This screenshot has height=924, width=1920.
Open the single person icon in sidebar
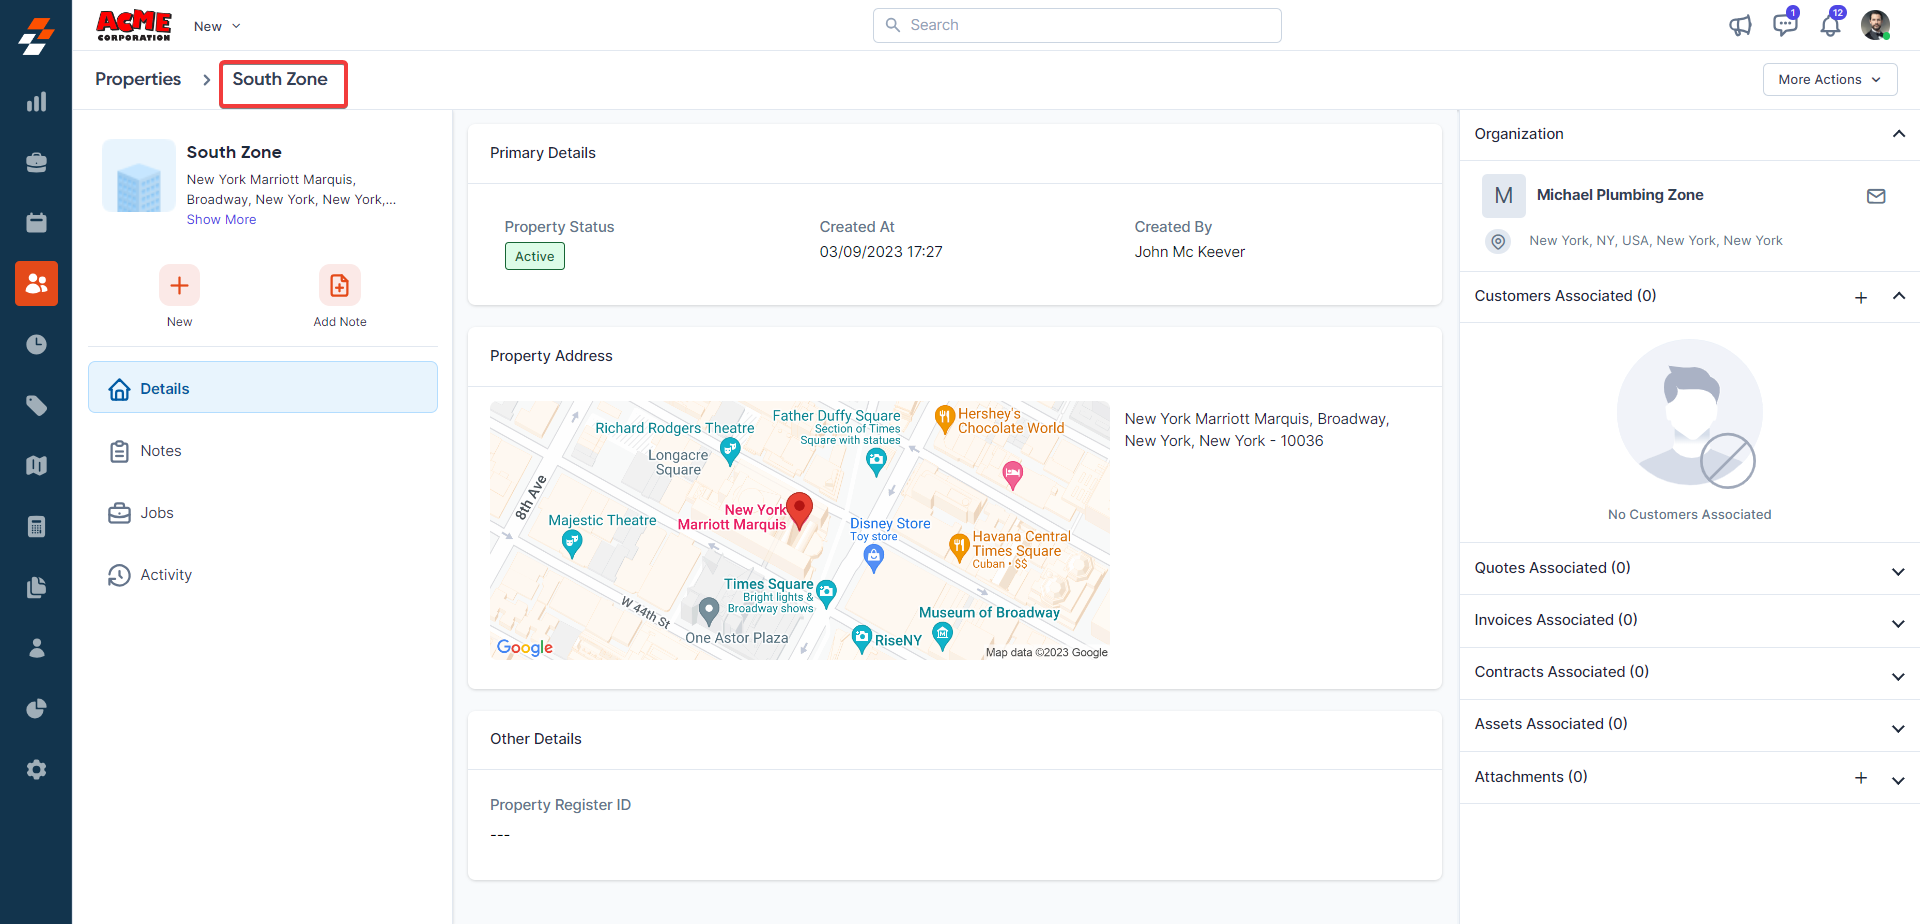point(36,648)
